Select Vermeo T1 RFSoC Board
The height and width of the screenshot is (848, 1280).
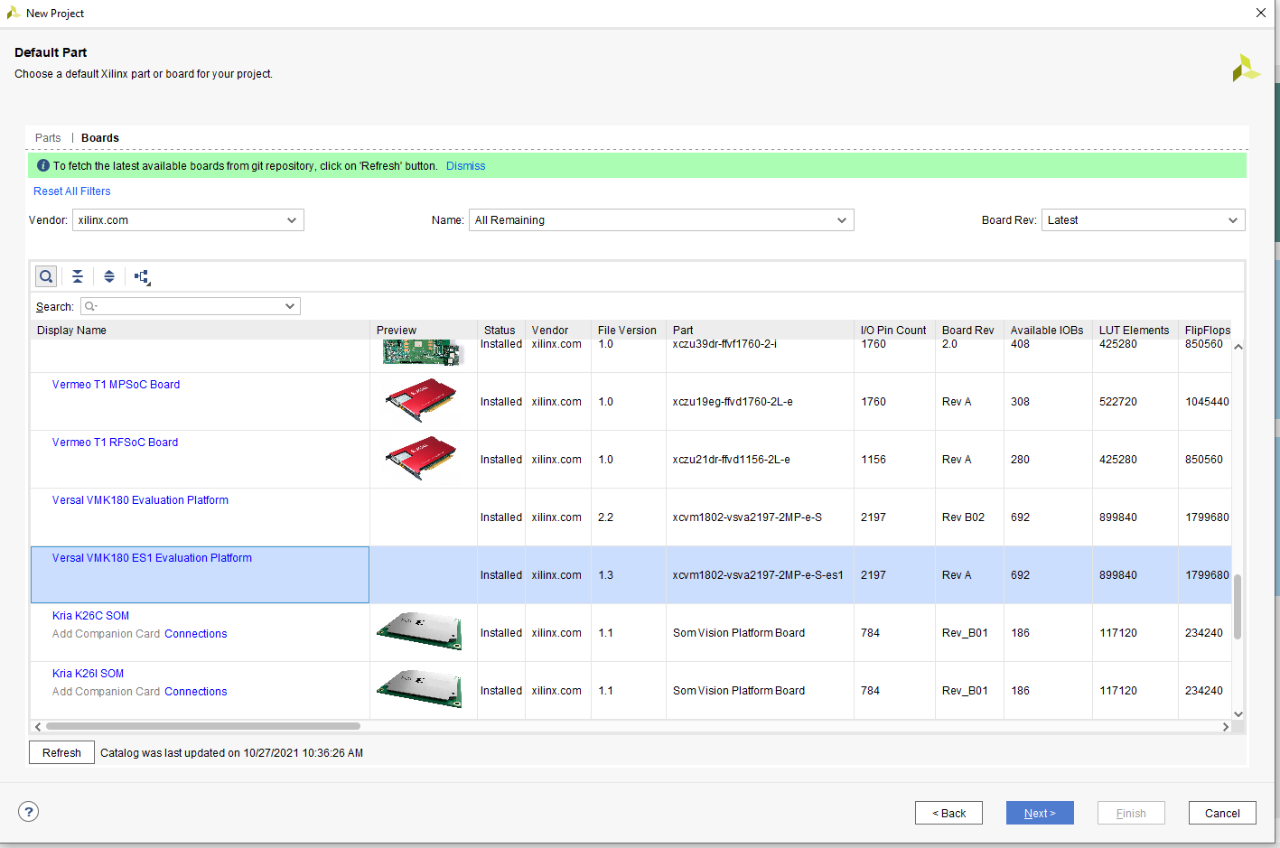(x=115, y=442)
